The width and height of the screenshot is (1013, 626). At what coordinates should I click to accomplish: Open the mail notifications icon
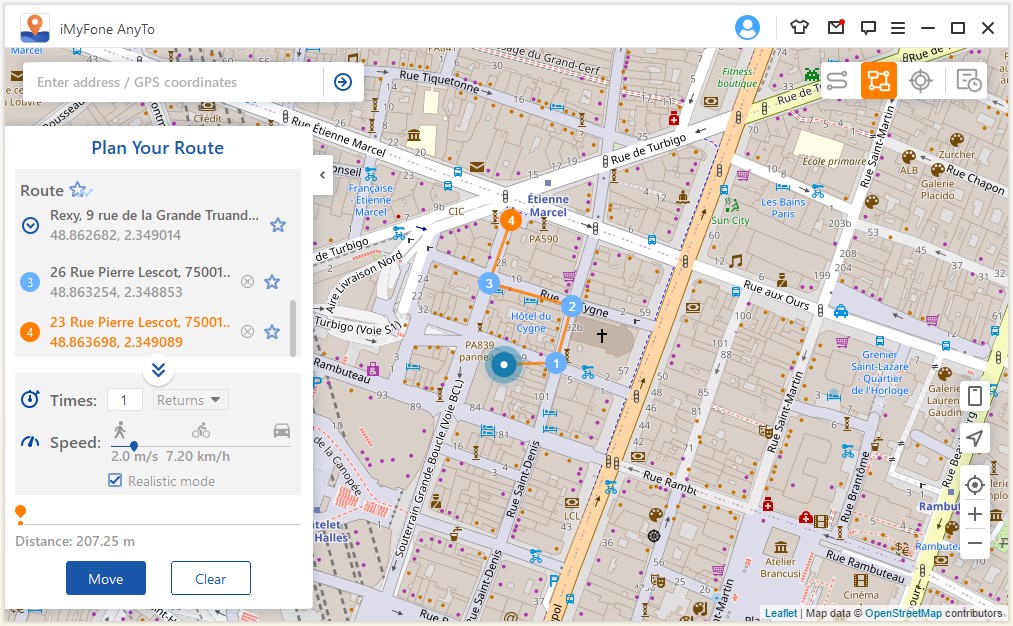point(835,28)
